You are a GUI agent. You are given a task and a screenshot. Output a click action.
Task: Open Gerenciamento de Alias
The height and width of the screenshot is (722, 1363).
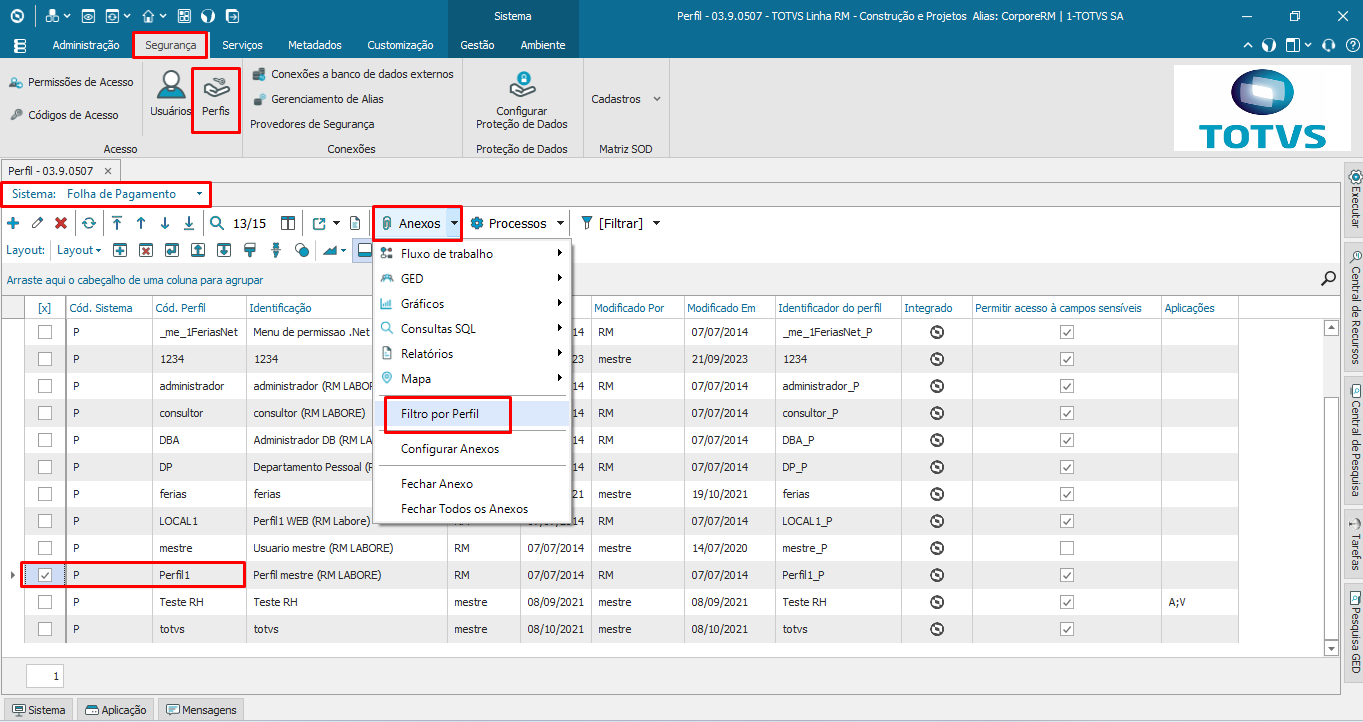[x=317, y=99]
